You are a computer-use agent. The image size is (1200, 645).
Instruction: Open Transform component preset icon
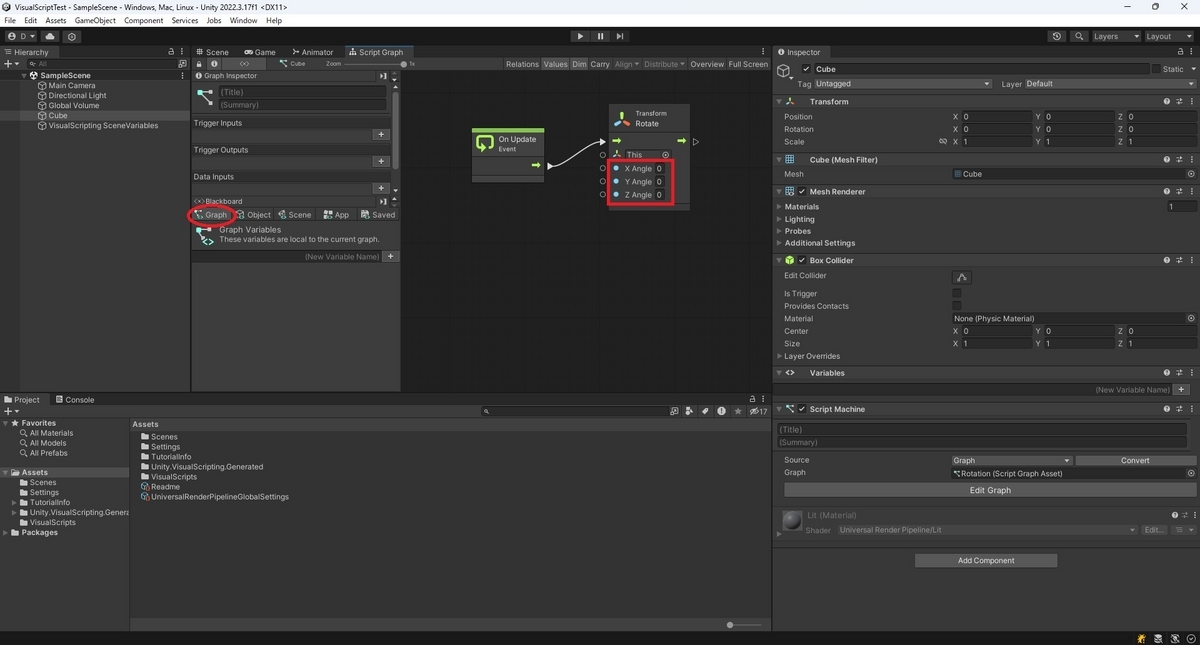(1179, 101)
